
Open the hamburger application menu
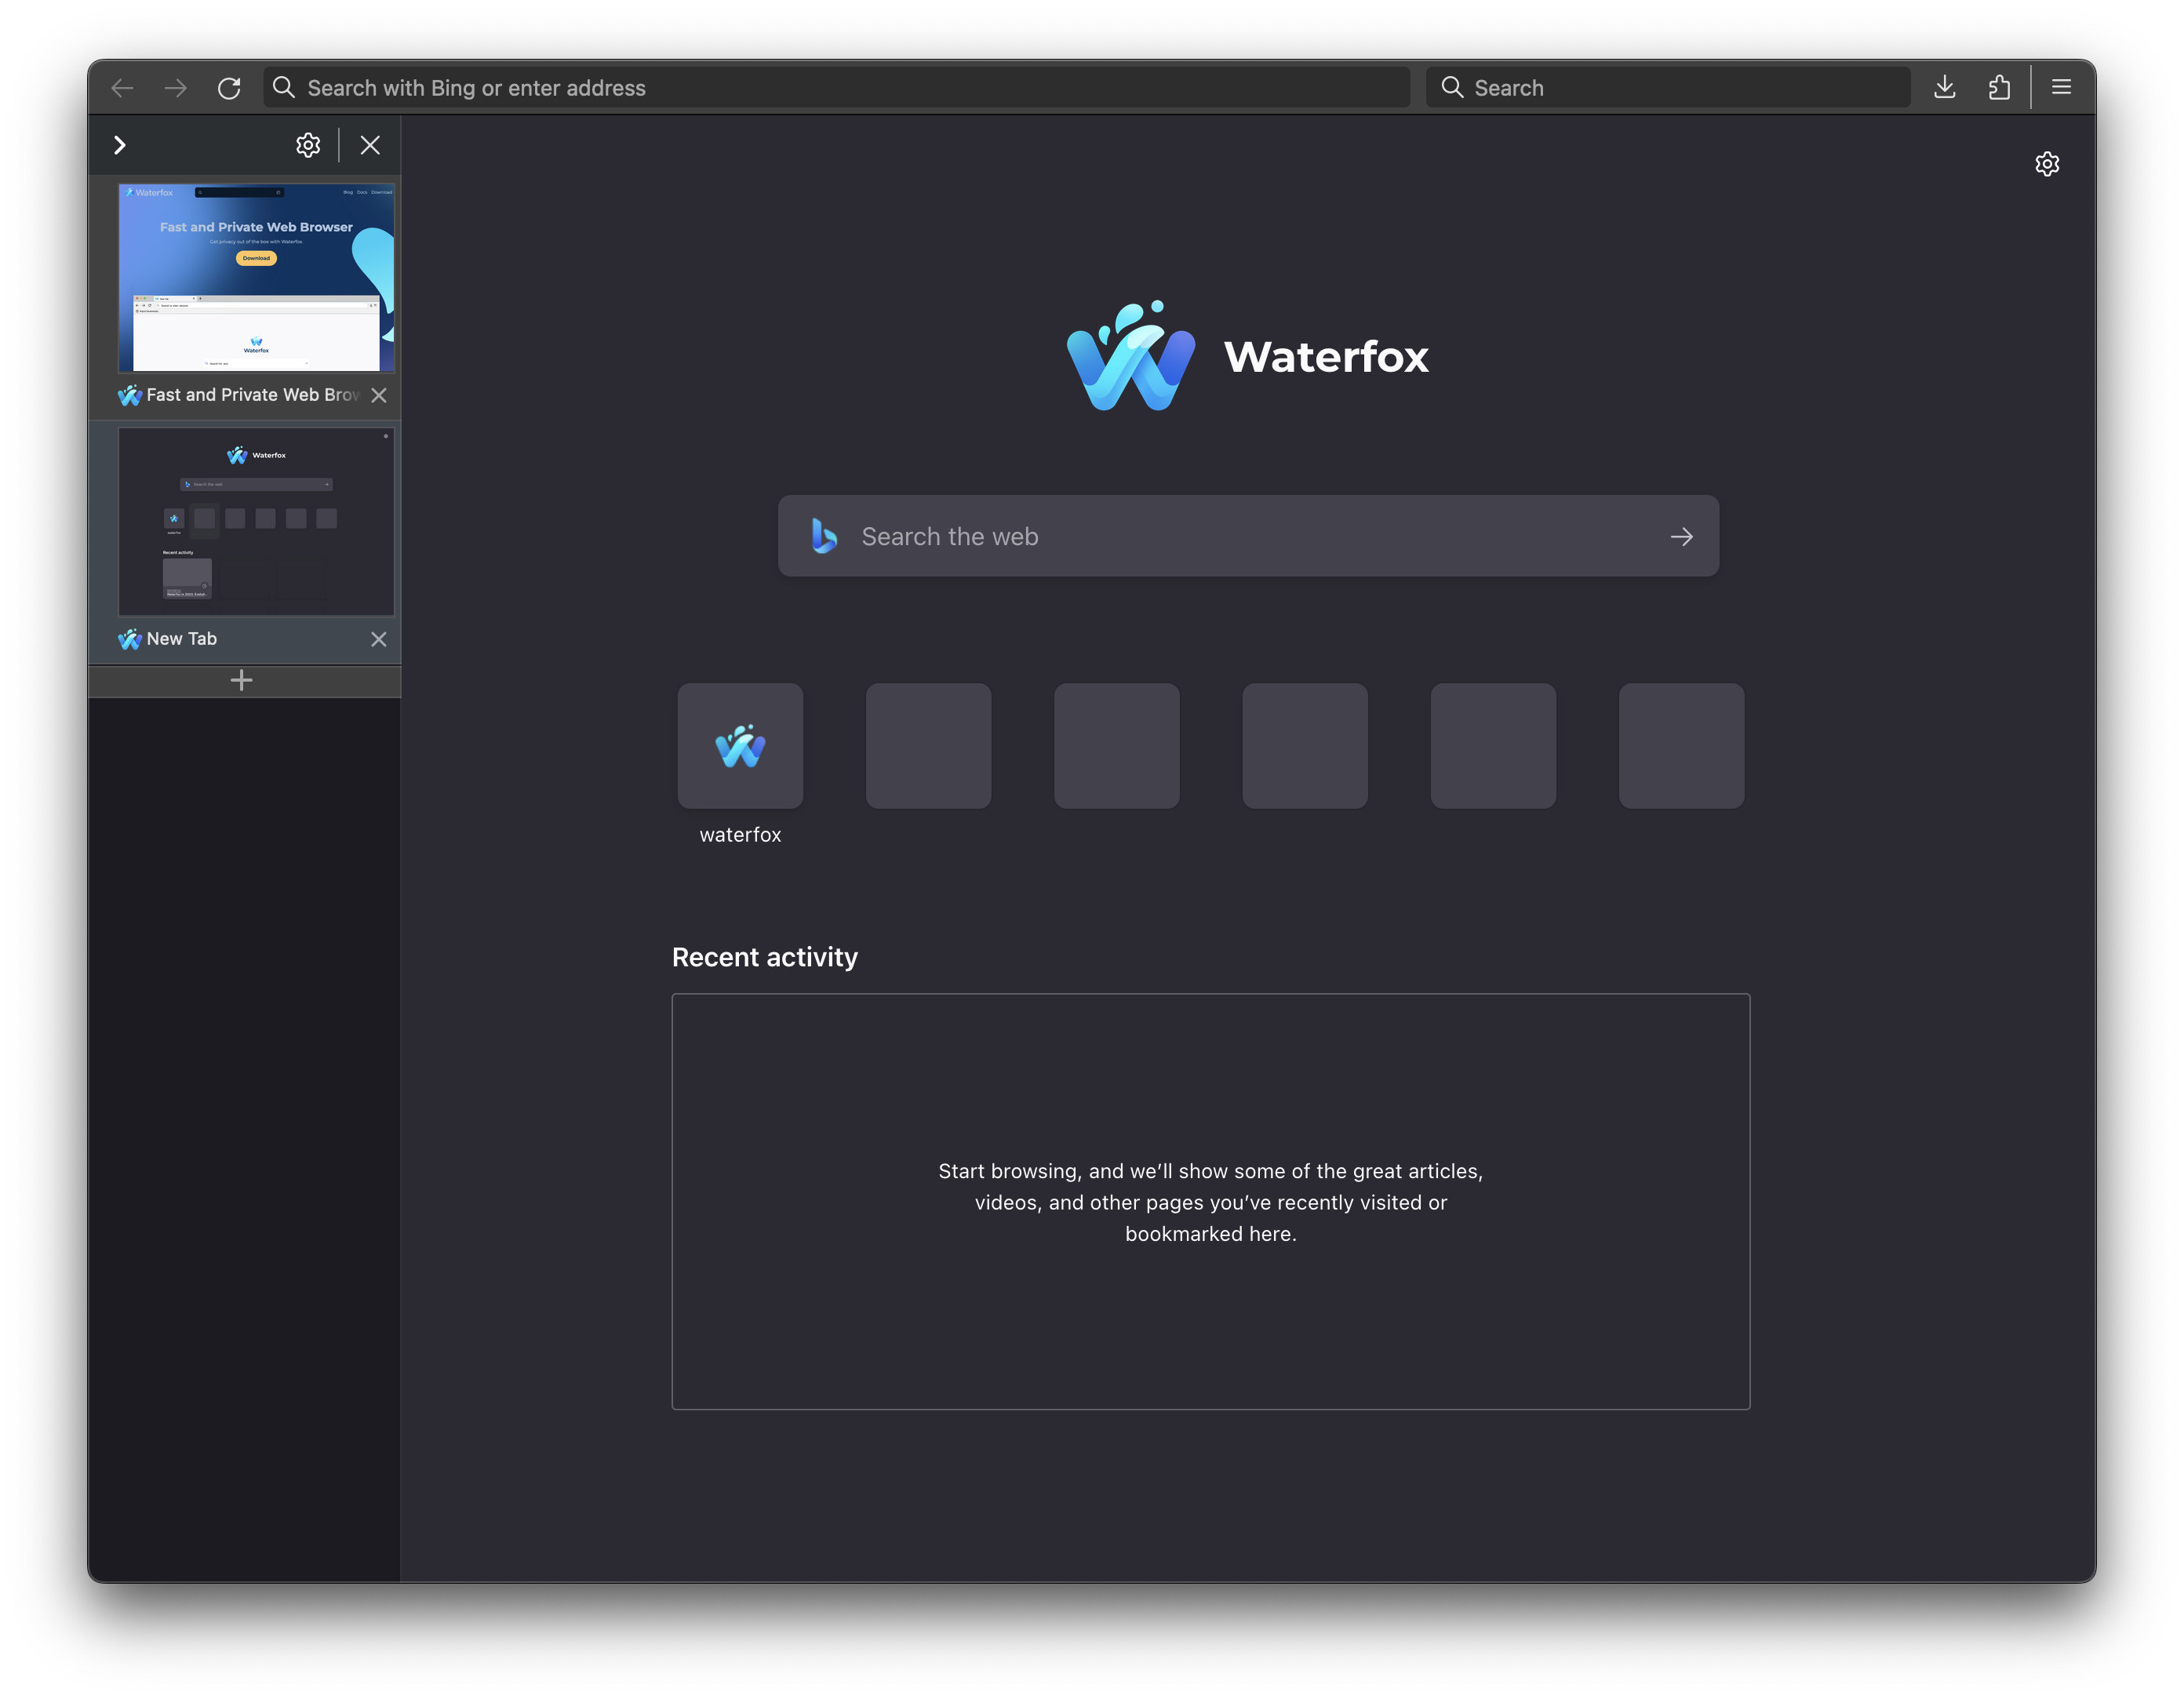2061,87
